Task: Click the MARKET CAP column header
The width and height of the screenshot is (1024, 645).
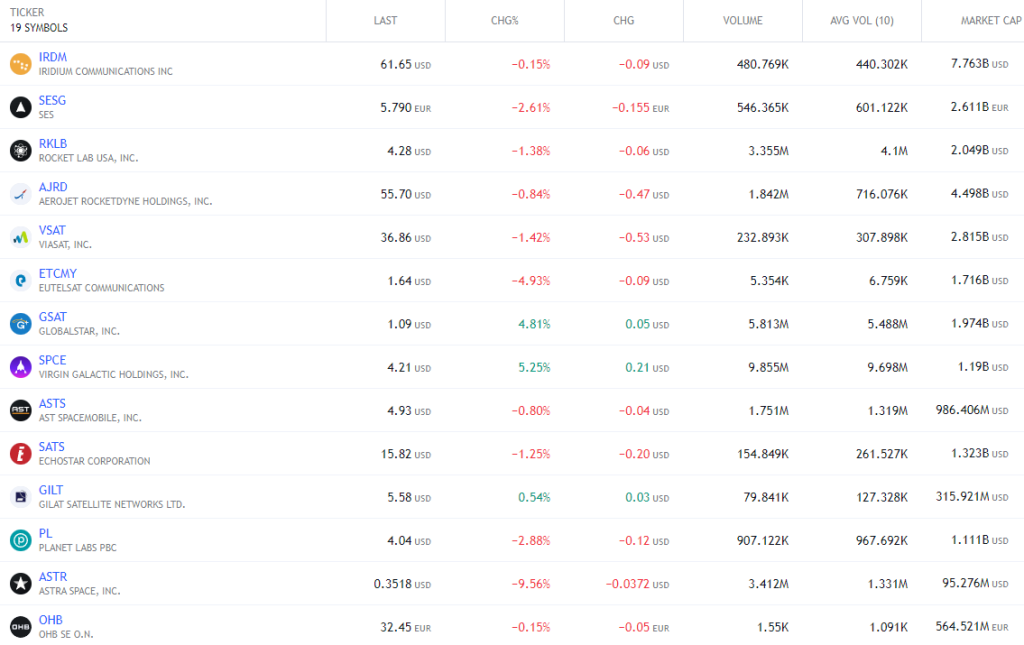Action: 991,21
